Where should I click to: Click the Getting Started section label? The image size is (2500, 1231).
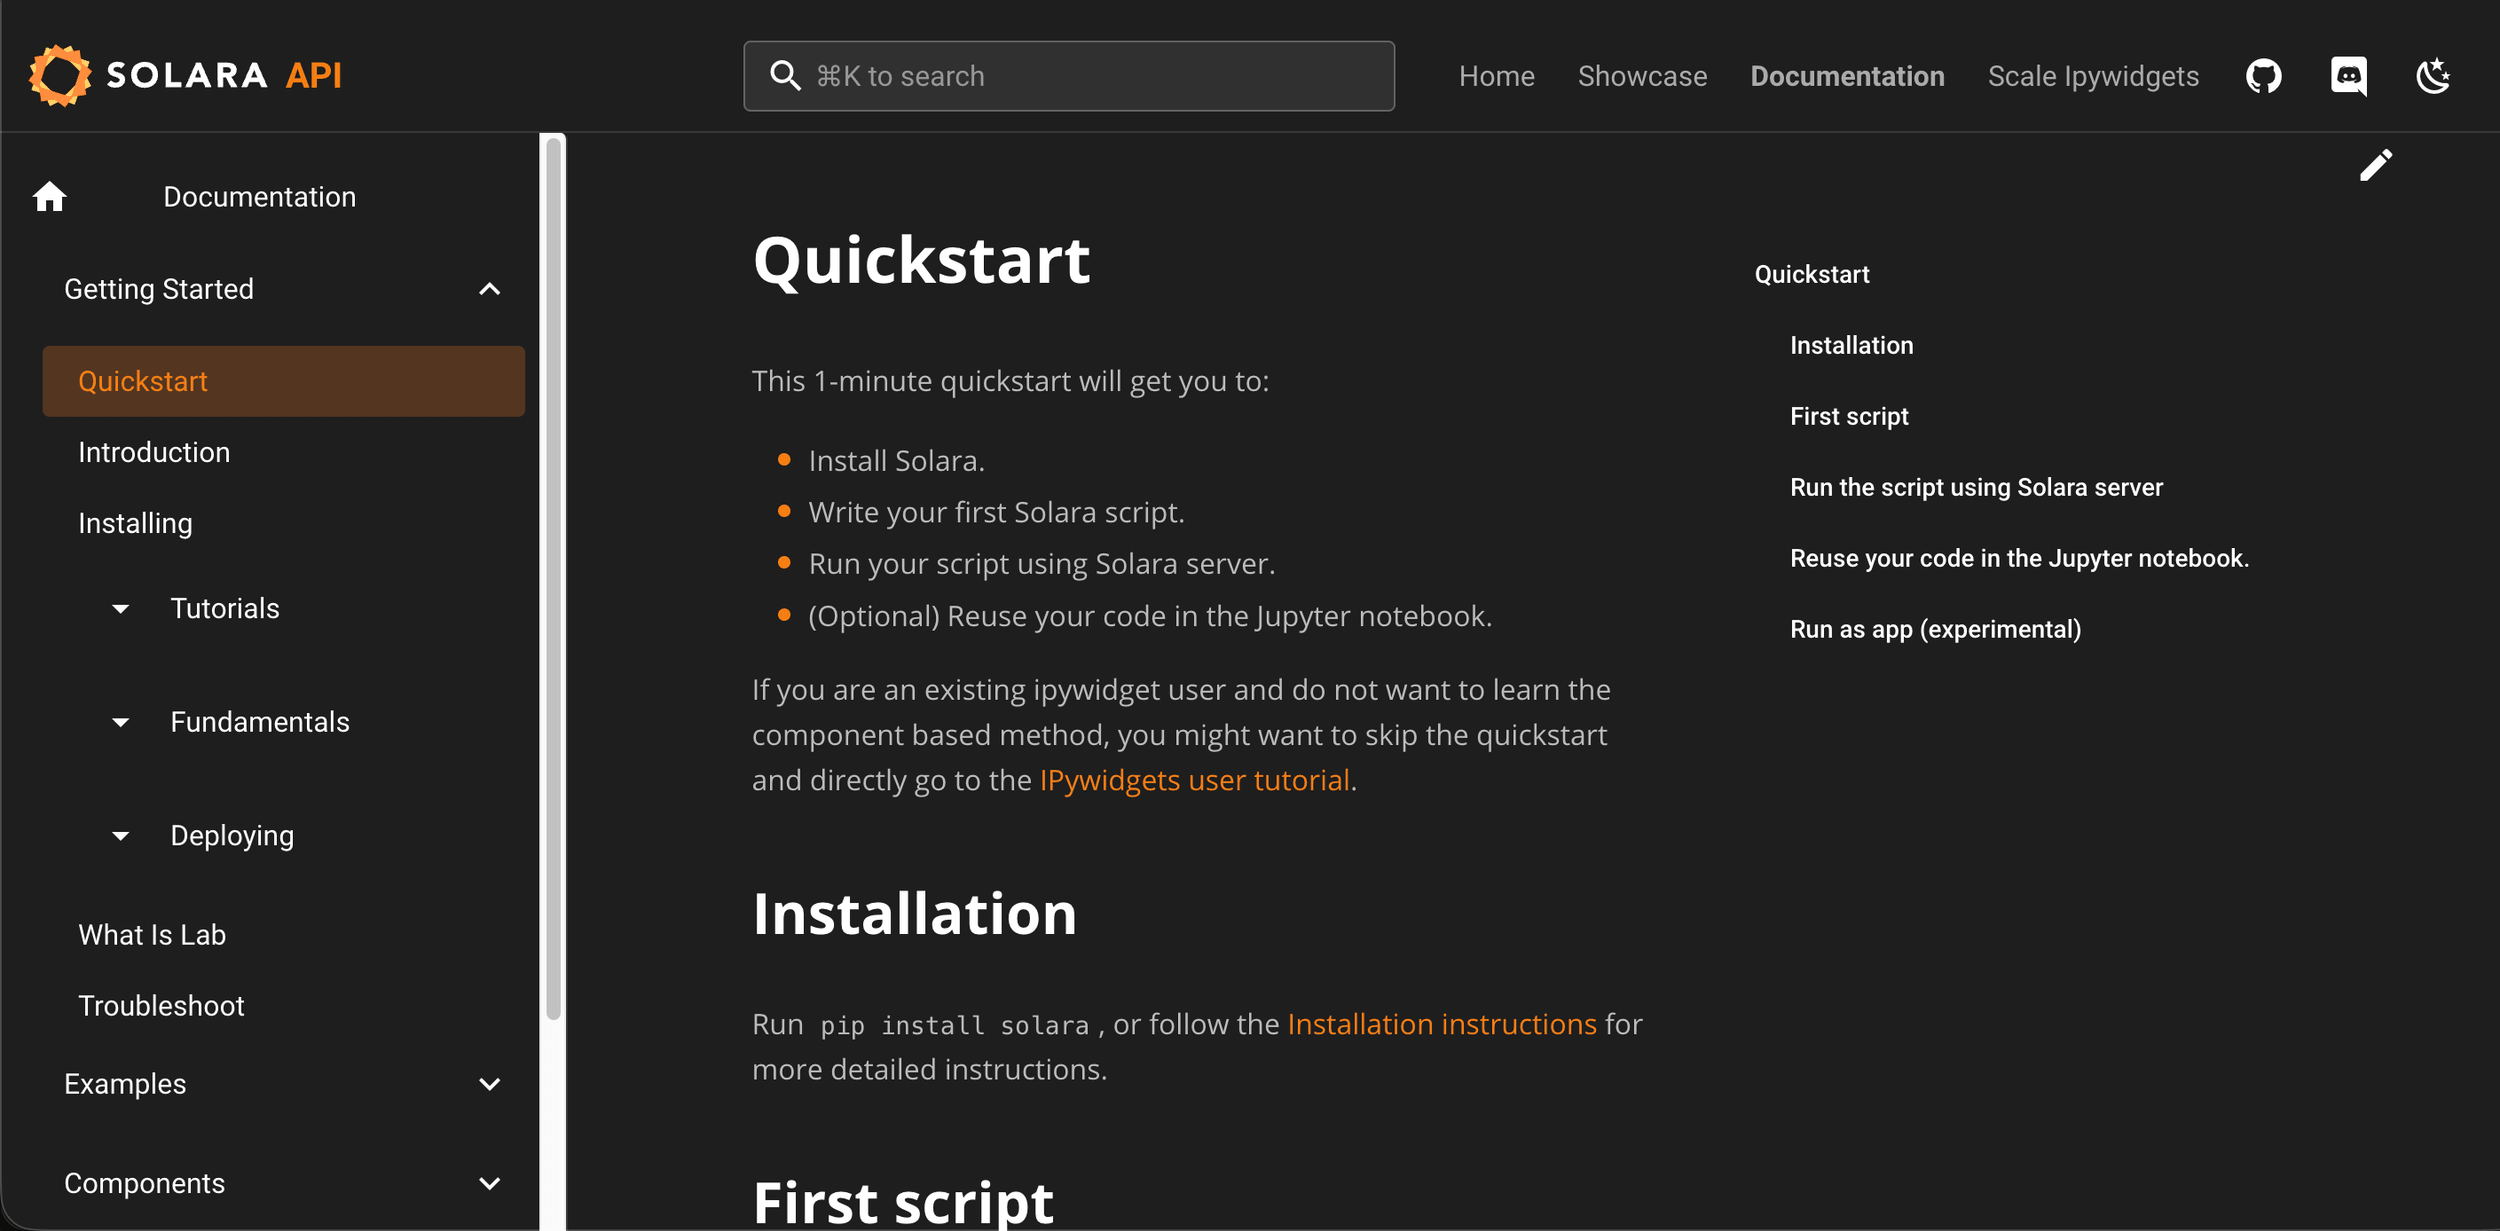(x=159, y=289)
